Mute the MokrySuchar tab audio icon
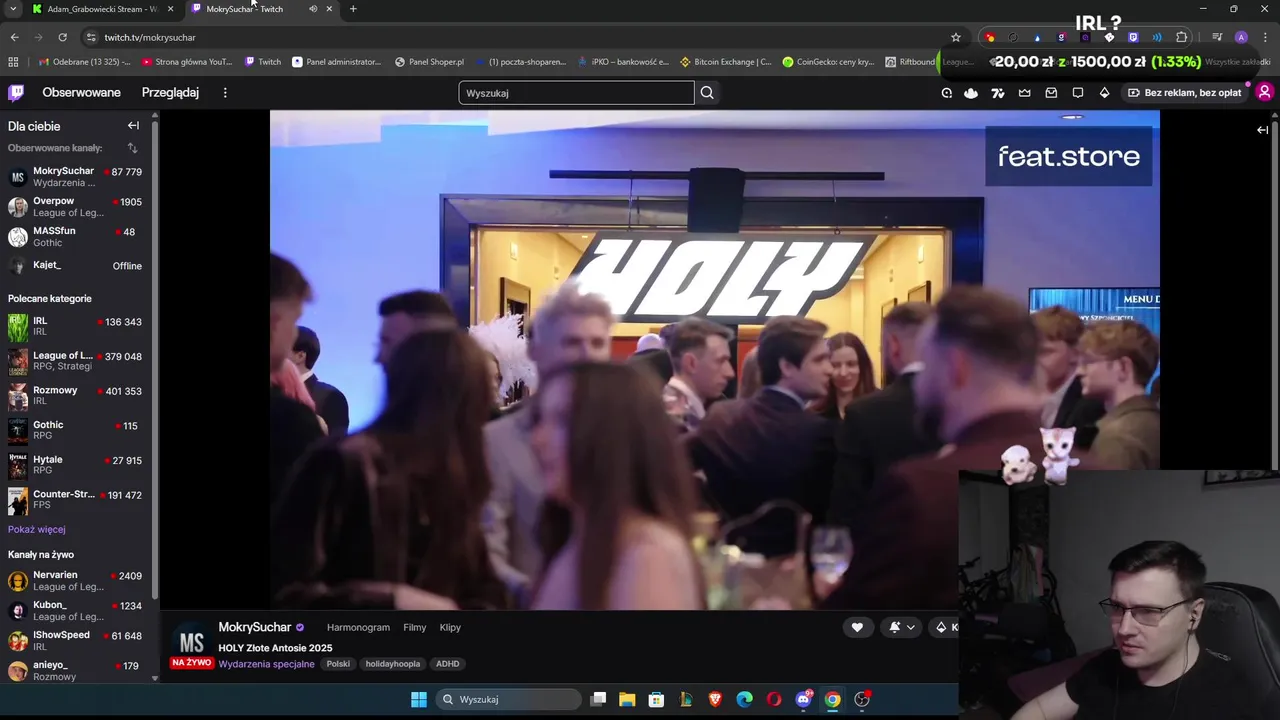The height and width of the screenshot is (720, 1280). pos(313,9)
